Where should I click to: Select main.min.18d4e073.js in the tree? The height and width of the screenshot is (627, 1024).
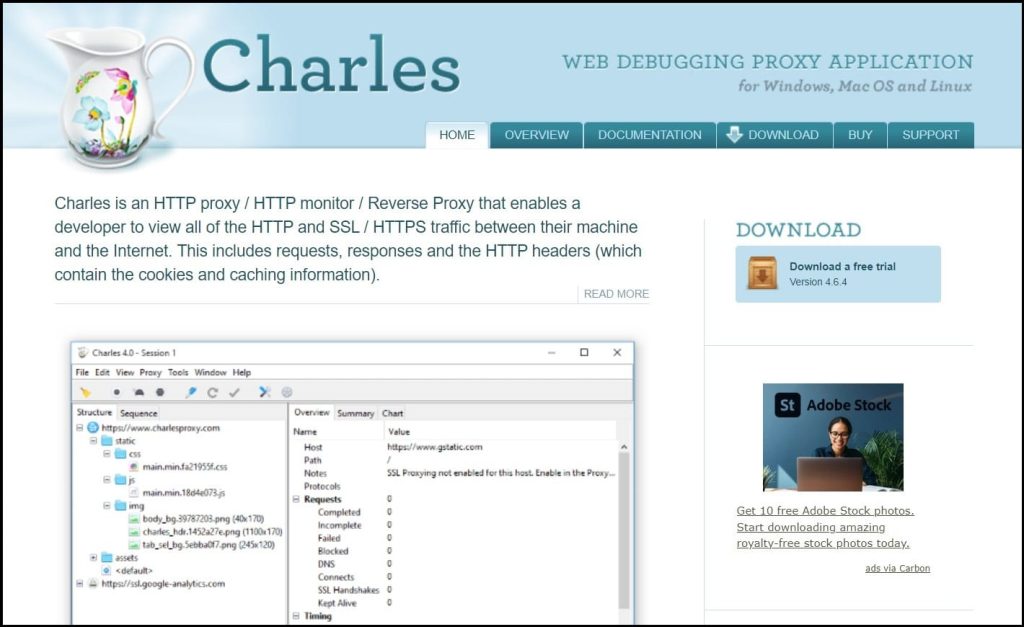pyautogui.click(x=184, y=493)
